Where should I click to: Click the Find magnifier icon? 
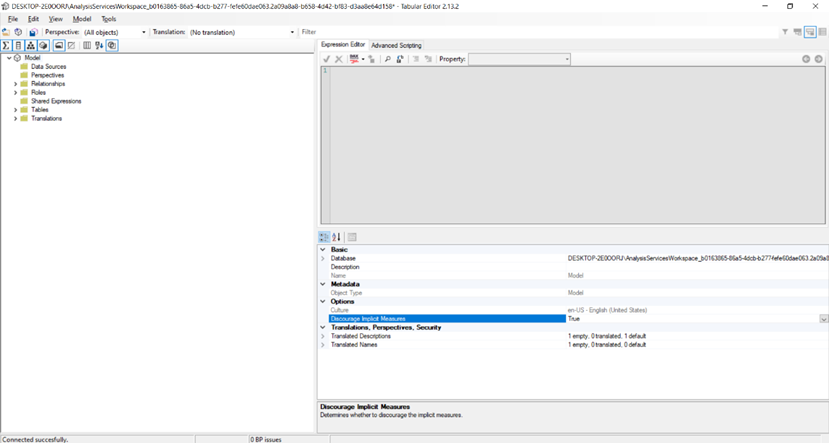click(x=388, y=59)
